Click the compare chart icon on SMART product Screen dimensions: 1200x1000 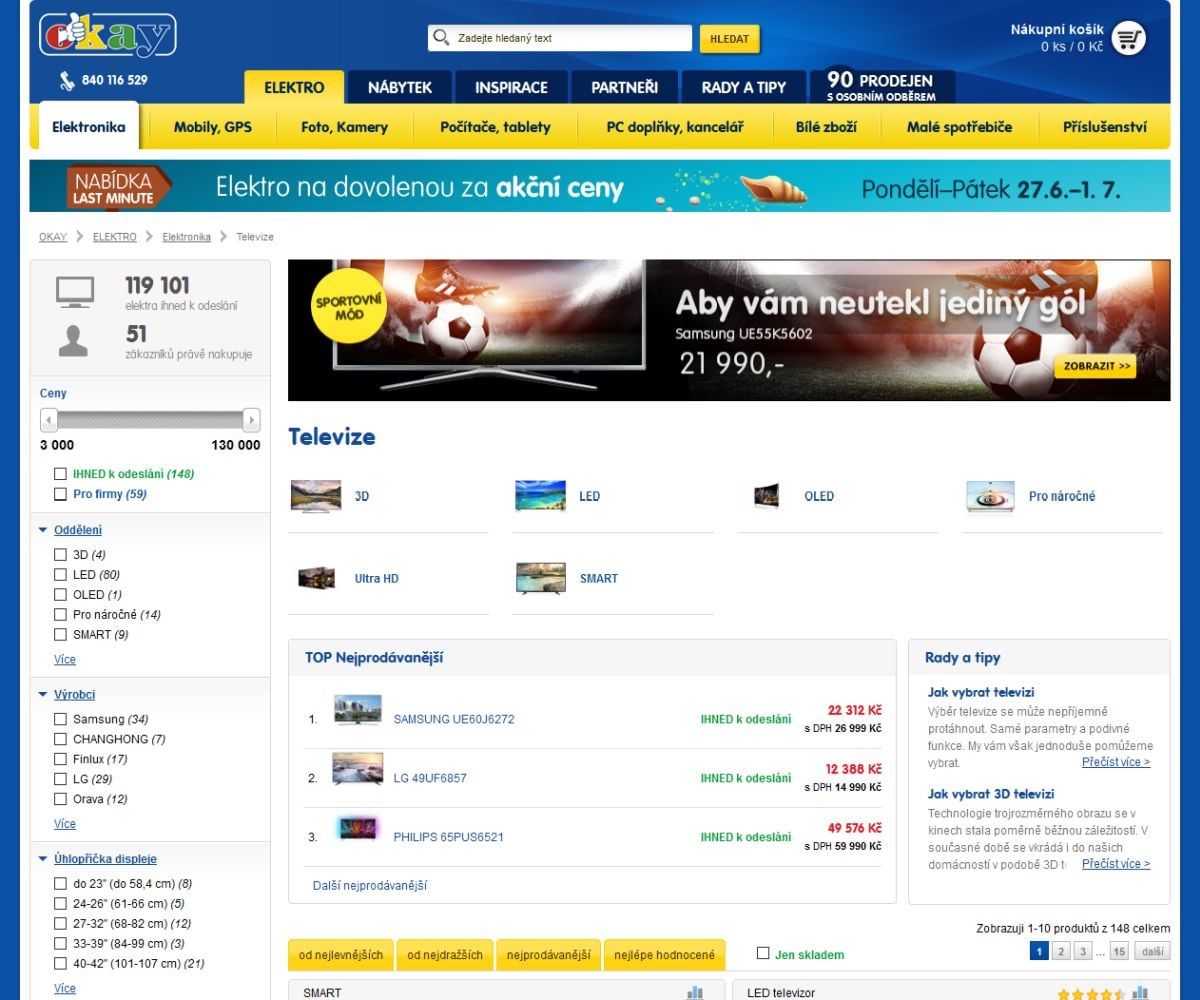tap(695, 992)
